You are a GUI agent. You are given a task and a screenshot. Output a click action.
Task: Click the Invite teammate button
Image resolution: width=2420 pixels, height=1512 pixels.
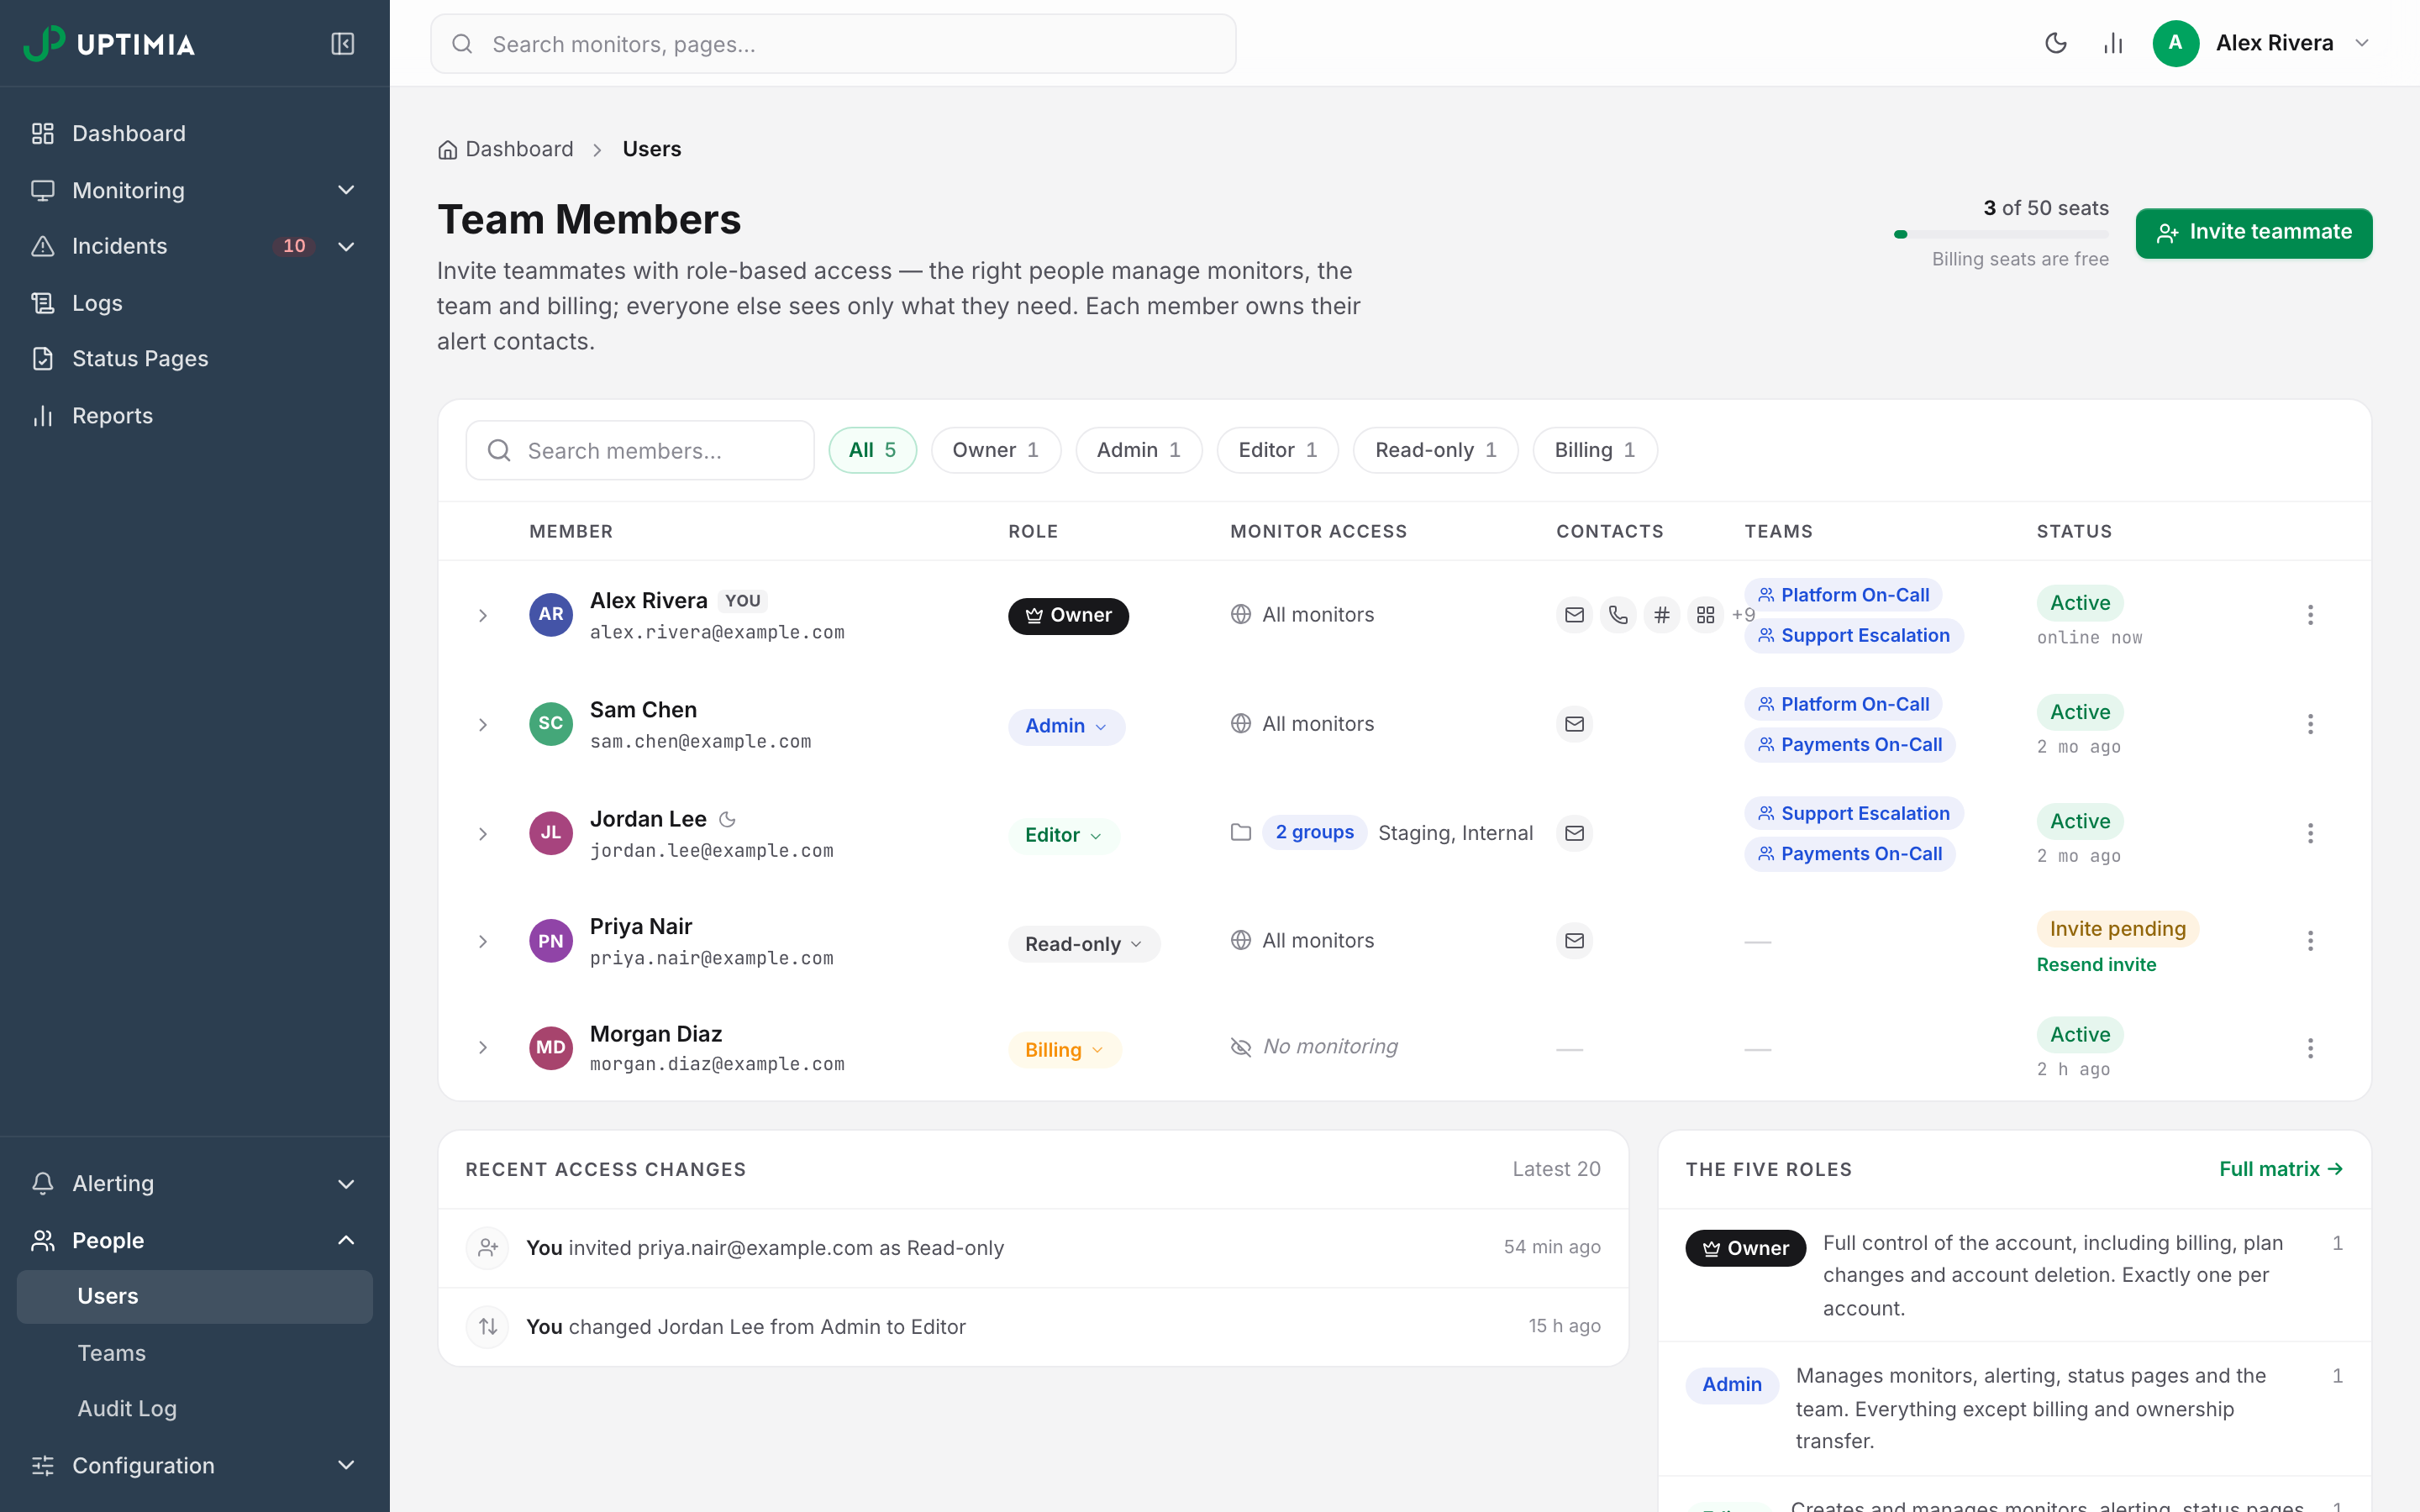2254,233
